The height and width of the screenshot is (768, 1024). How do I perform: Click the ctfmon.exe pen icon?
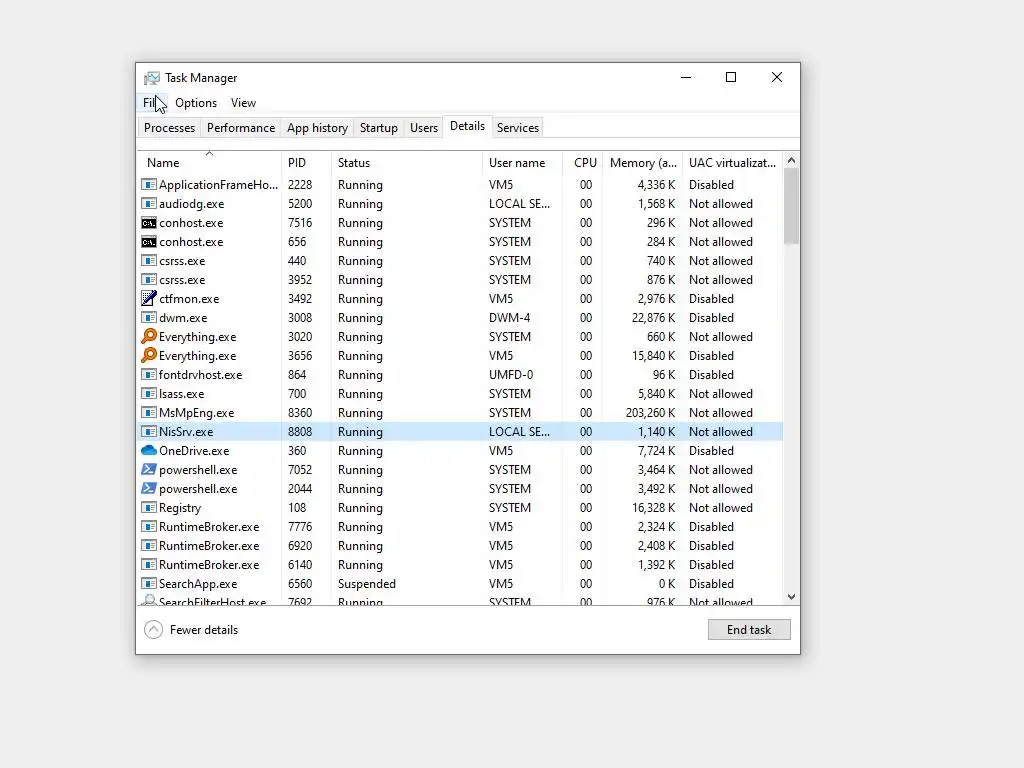(x=149, y=298)
